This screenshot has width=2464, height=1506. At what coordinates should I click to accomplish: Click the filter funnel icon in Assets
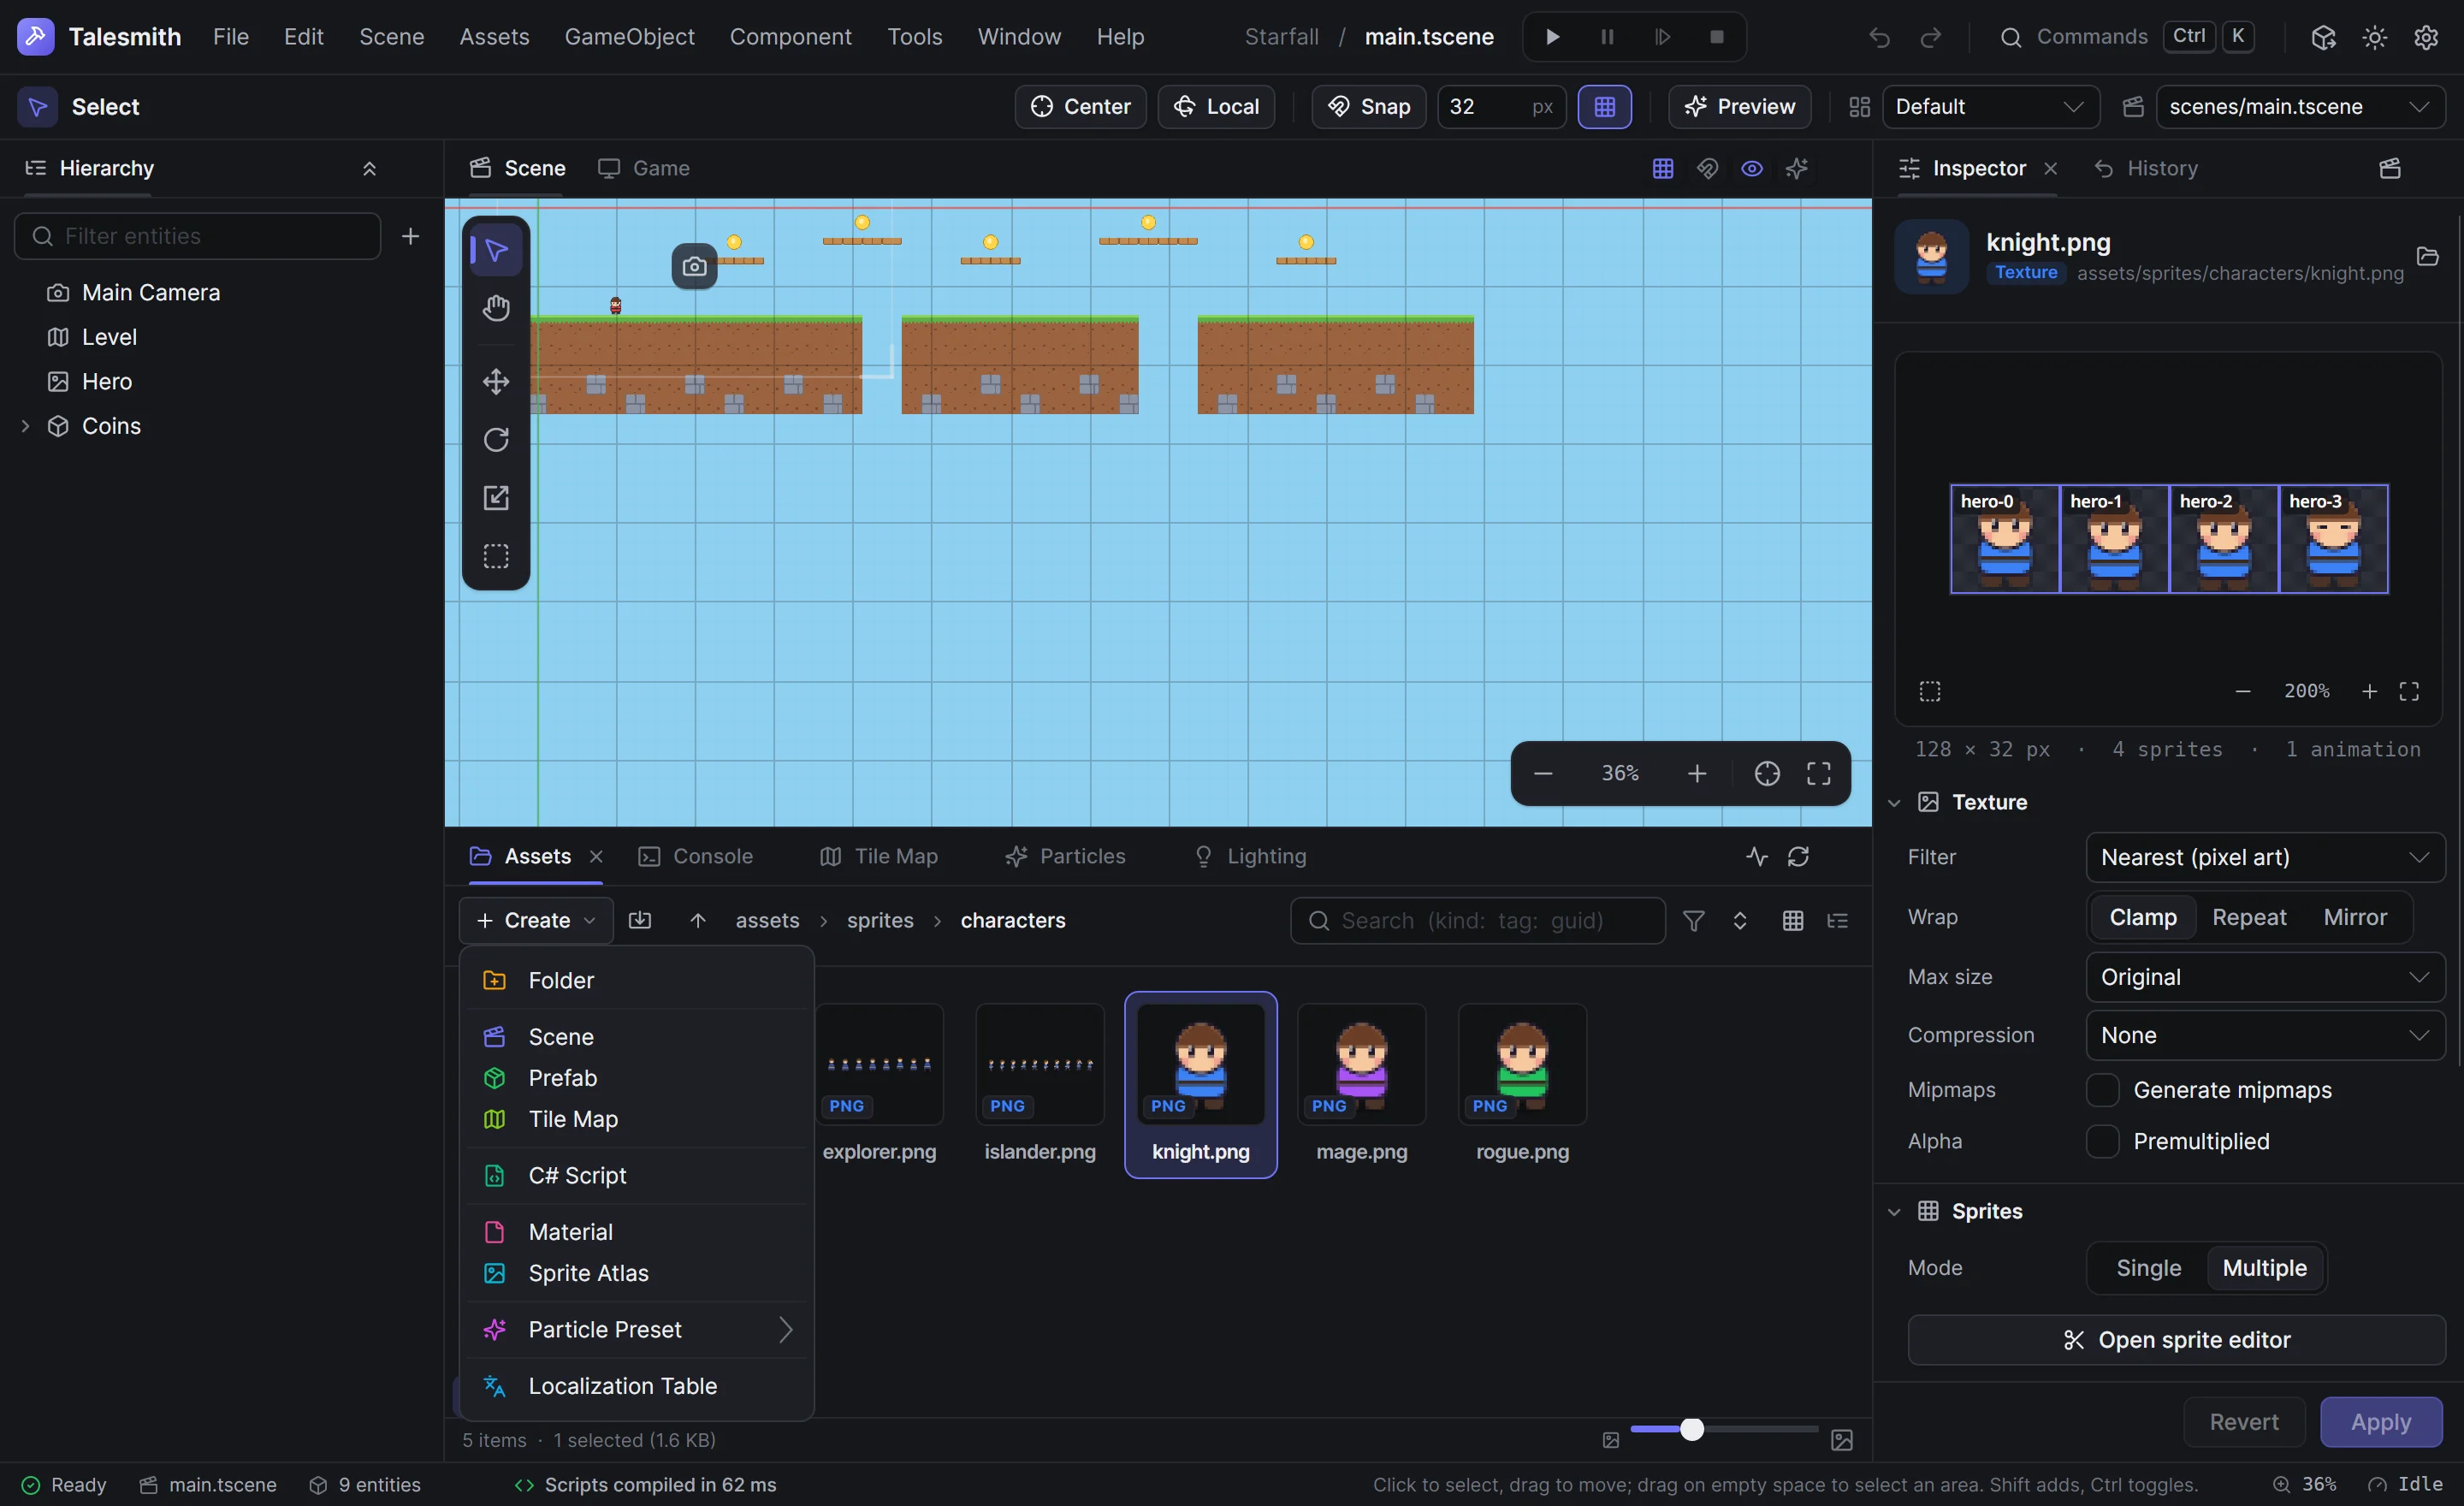(x=1693, y=920)
